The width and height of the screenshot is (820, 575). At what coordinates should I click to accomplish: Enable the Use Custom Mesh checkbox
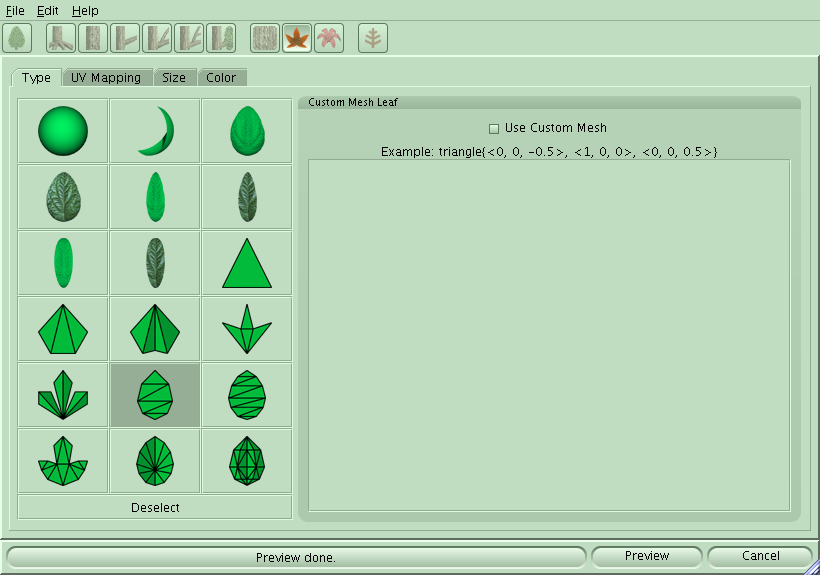click(494, 129)
